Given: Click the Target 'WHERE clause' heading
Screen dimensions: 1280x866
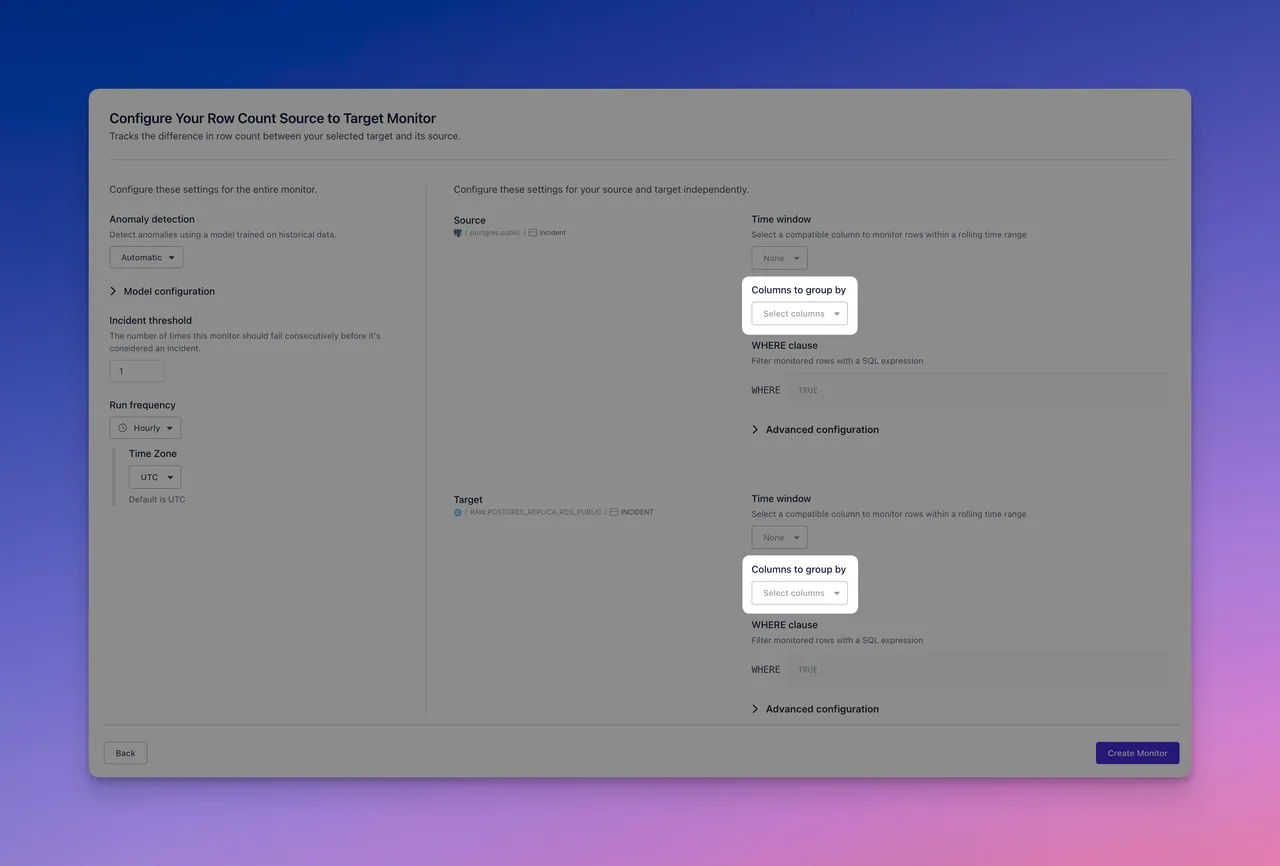Looking at the screenshot, I should click(784, 625).
